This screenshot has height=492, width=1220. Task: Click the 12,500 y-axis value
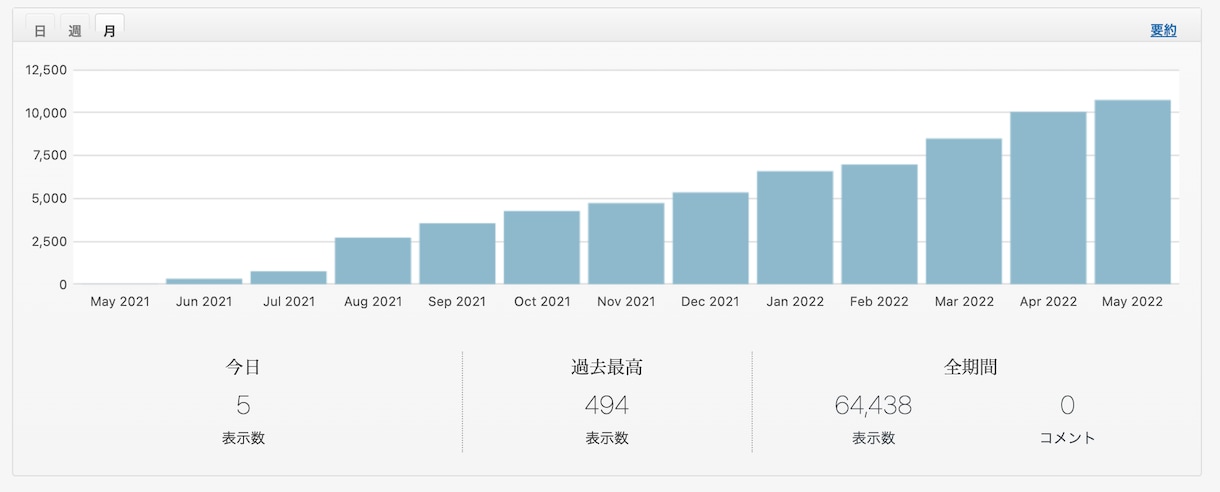[x=46, y=70]
